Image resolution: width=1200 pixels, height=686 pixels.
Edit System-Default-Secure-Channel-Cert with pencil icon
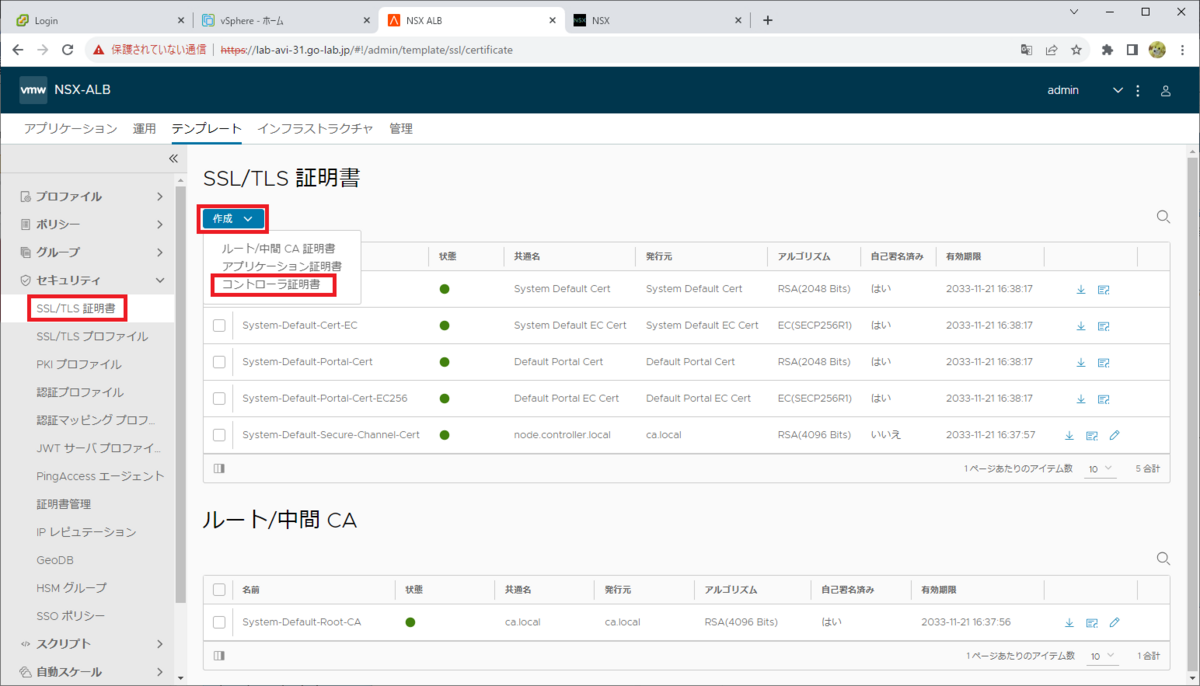pyautogui.click(x=1114, y=435)
